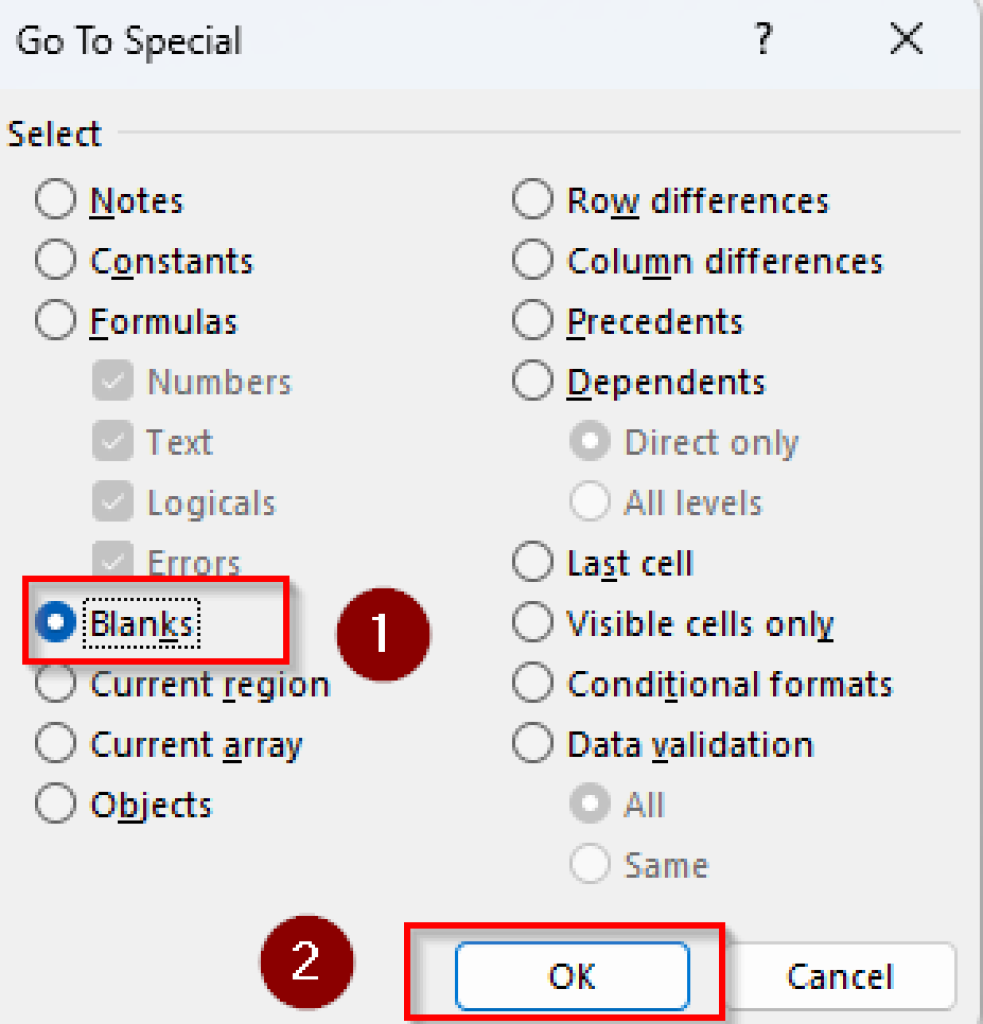Select the Precedents option
The width and height of the screenshot is (983, 1024).
532,320
